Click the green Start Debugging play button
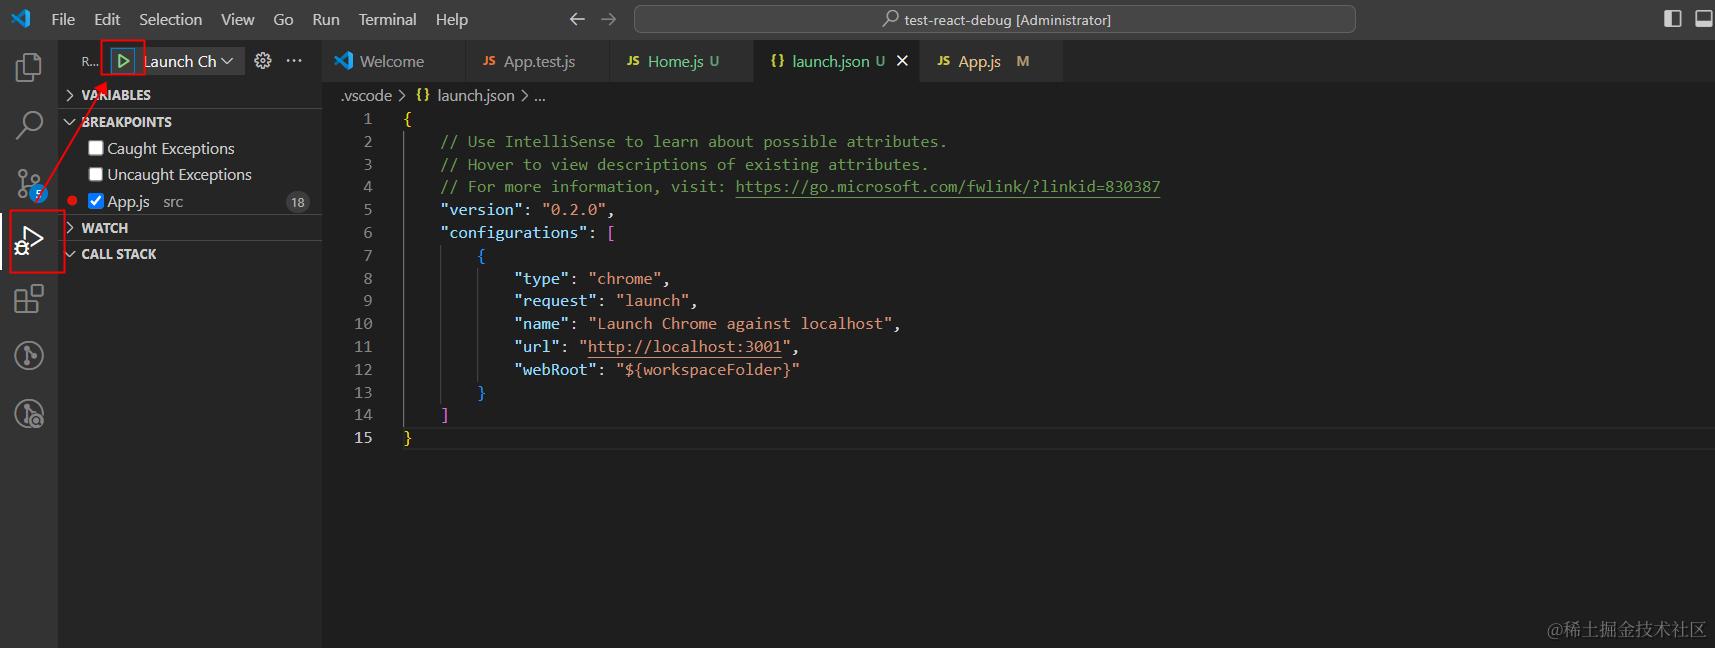The height and width of the screenshot is (648, 1715). pyautogui.click(x=123, y=61)
